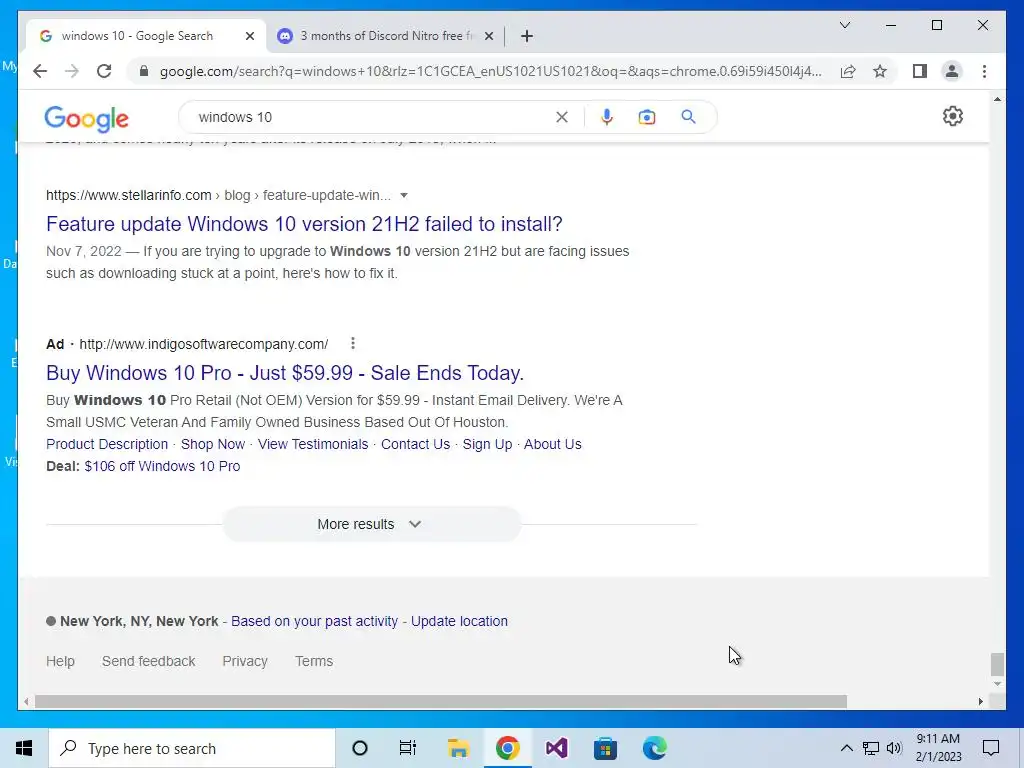The width and height of the screenshot is (1024, 768).
Task: Click Based on your past activity
Action: [314, 621]
